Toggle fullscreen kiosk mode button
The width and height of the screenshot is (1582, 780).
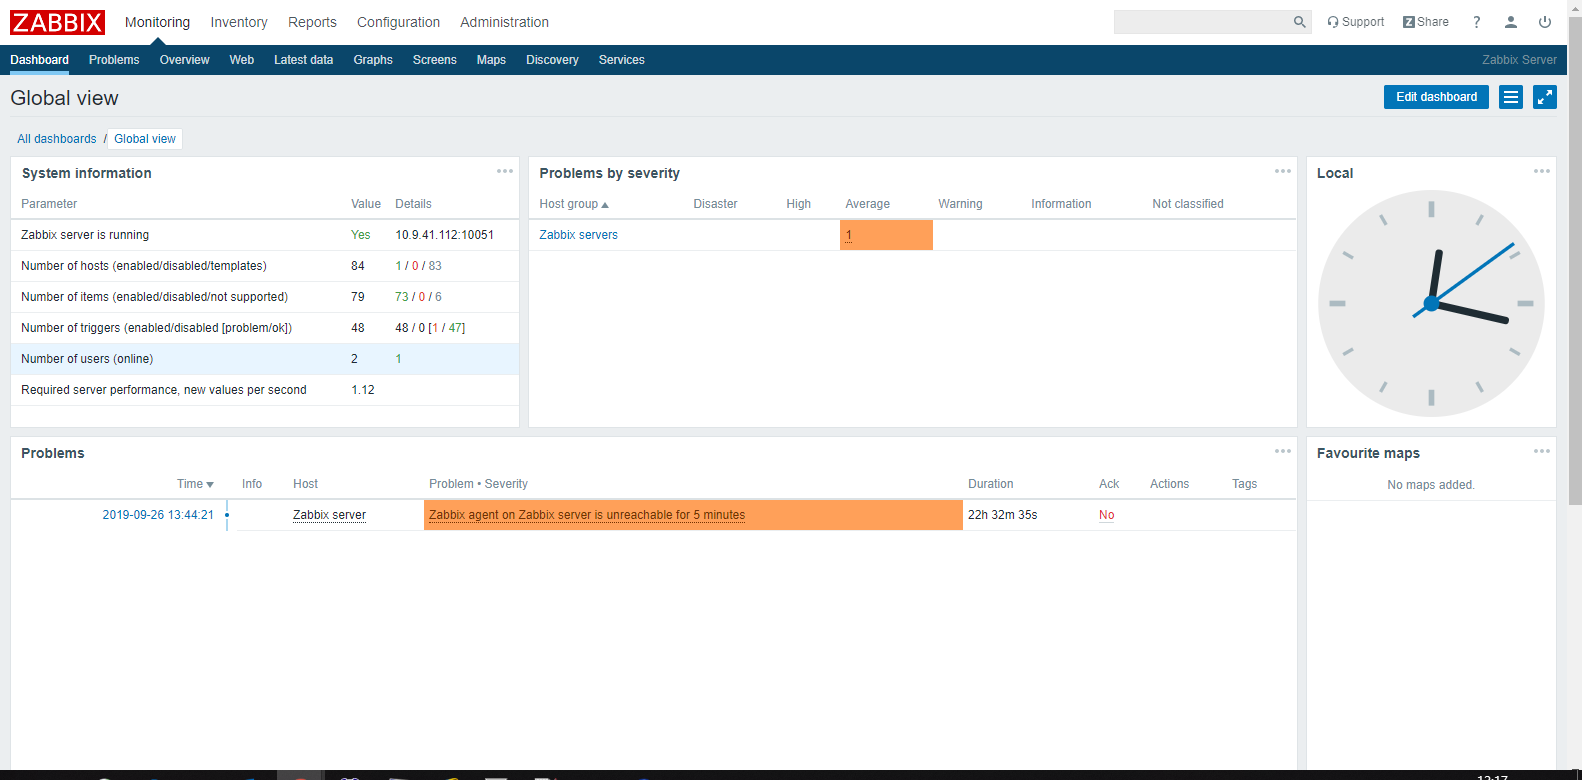1545,97
